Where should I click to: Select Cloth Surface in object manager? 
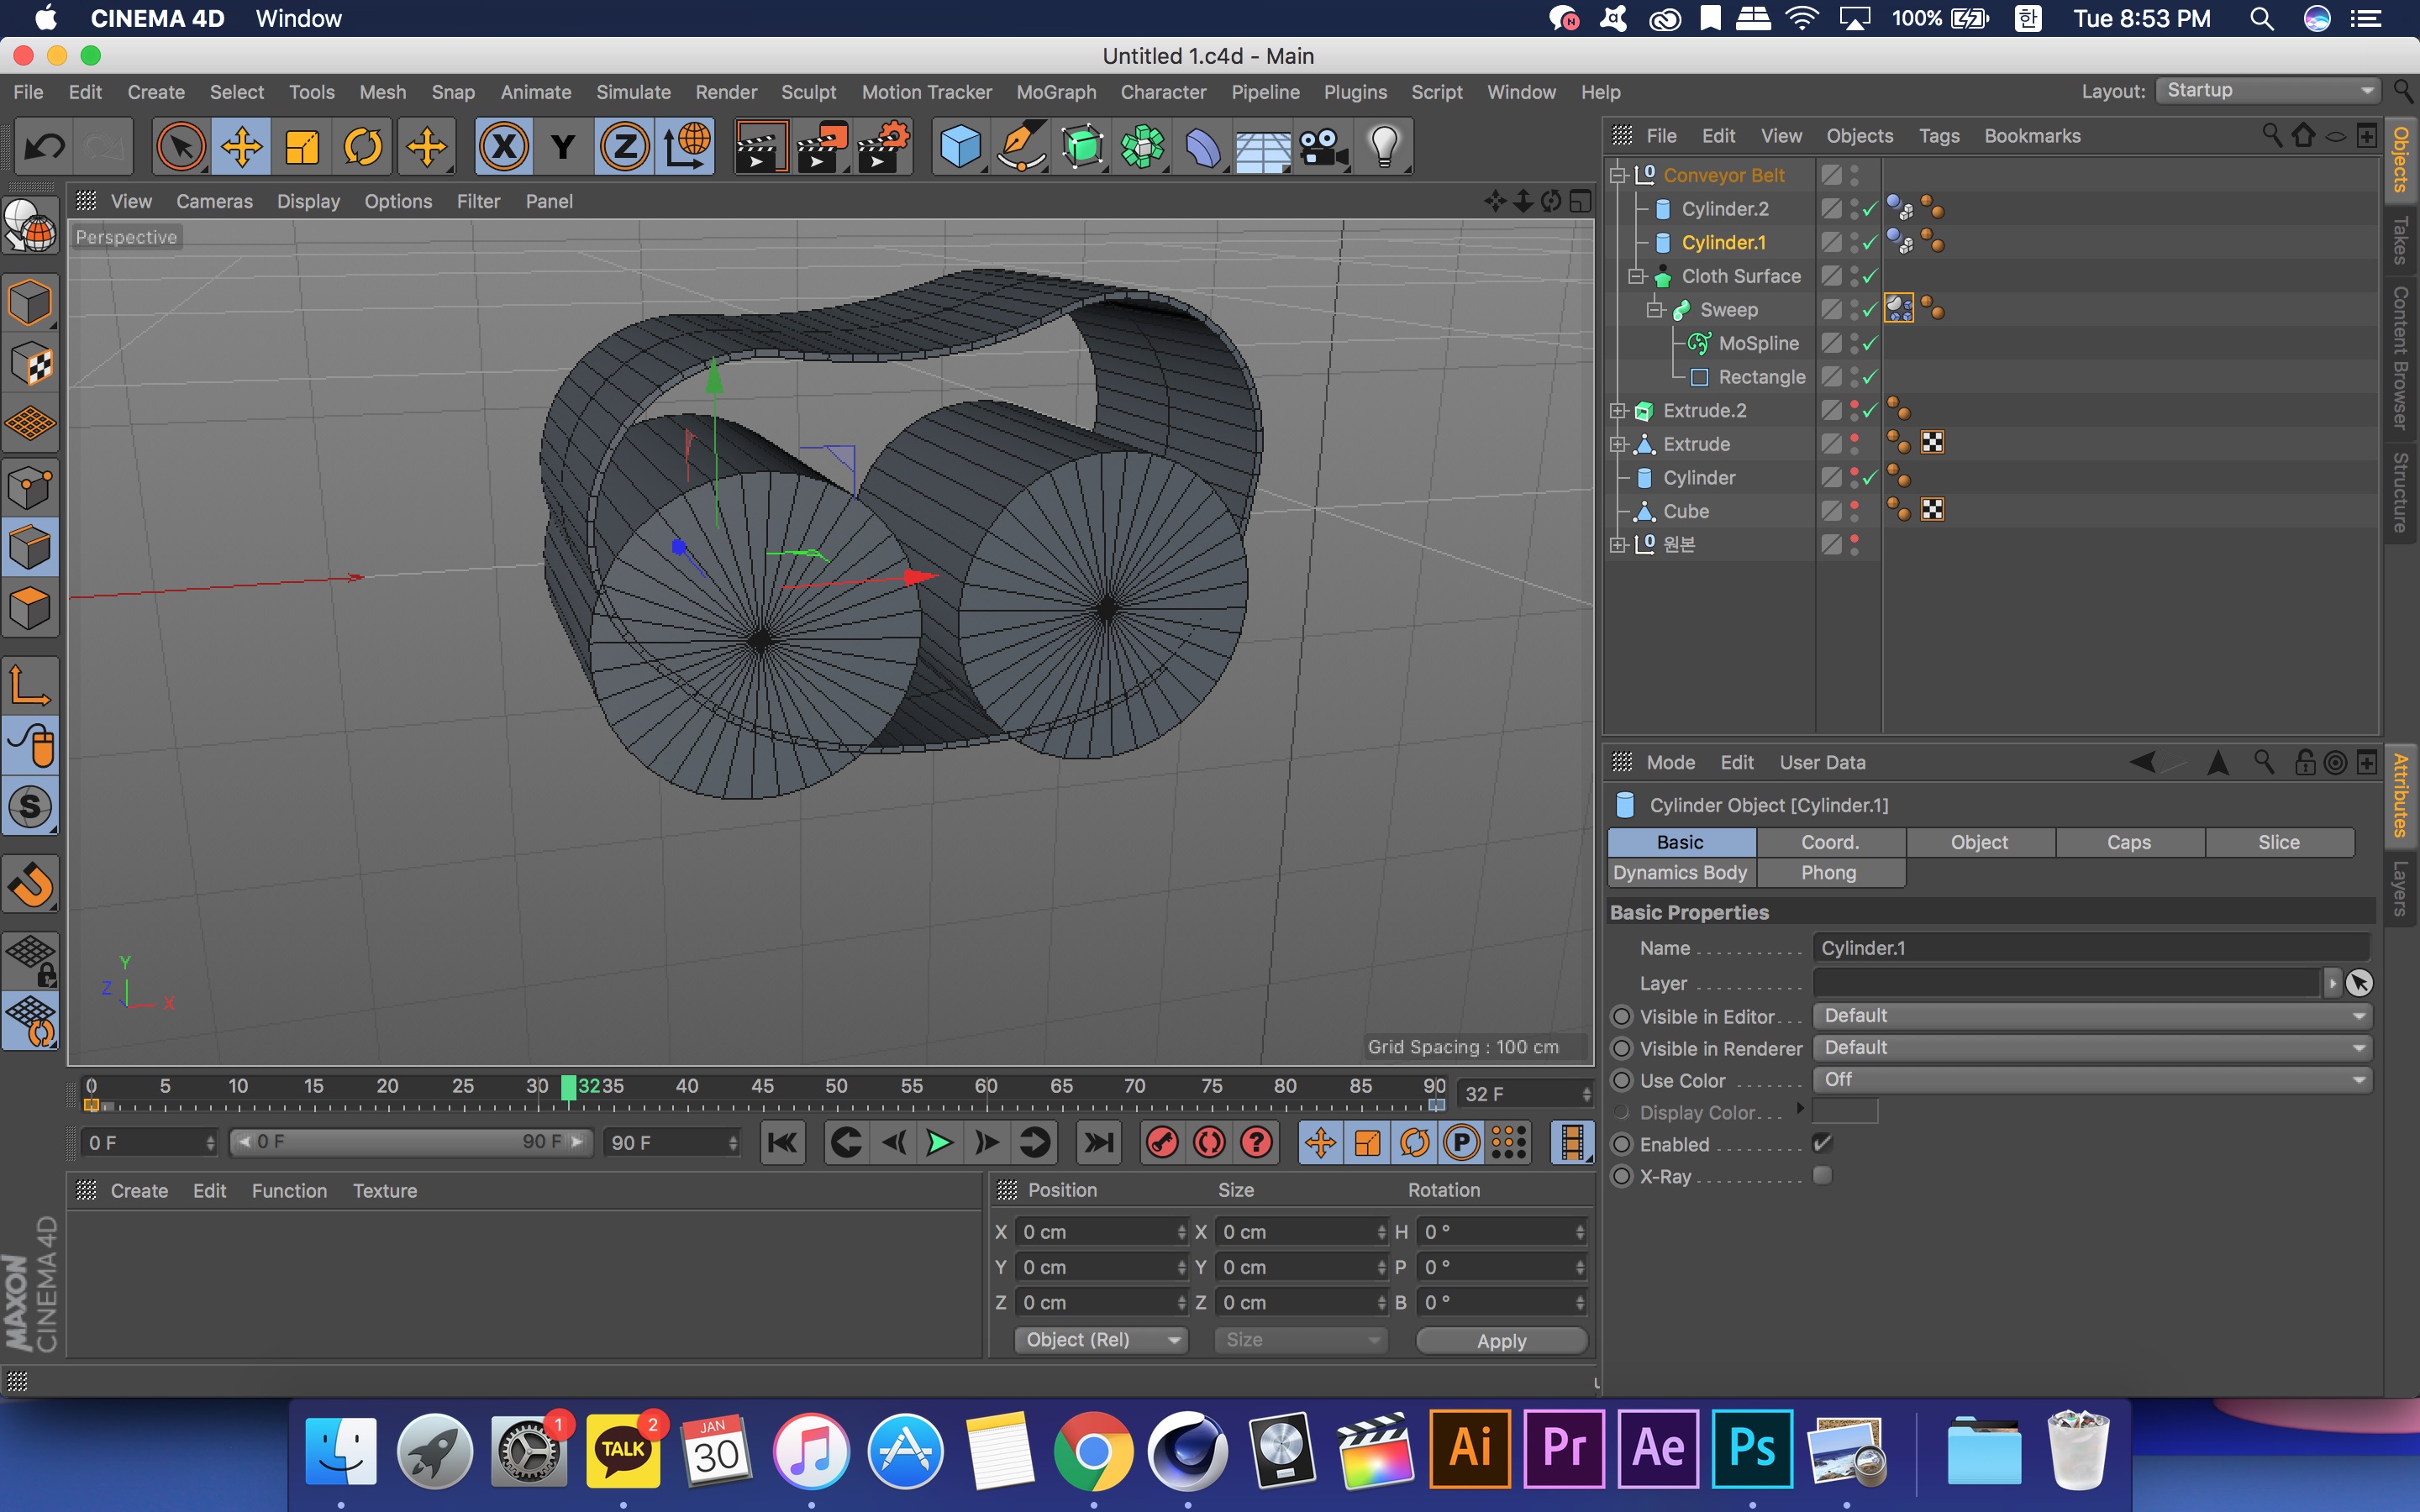(x=1740, y=276)
